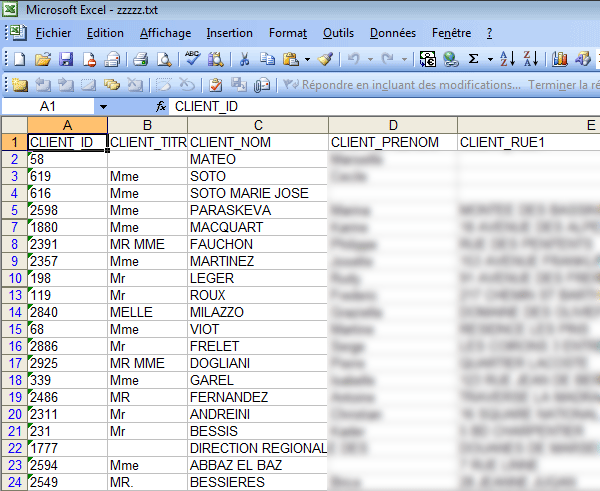Viewport: 600px width, 491px height.
Task: Run the spelling check (ABC) tool
Action: (x=192, y=59)
